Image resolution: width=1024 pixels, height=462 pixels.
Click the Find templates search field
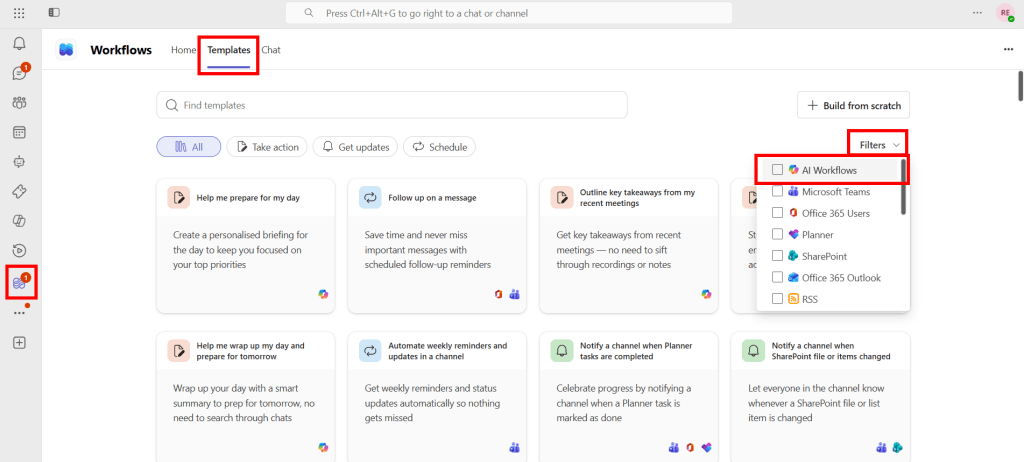[392, 105]
